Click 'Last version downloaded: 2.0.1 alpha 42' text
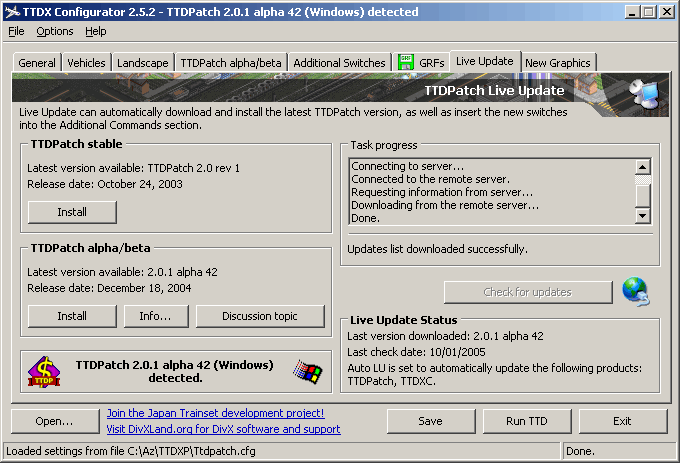680x463 pixels. pos(445,336)
